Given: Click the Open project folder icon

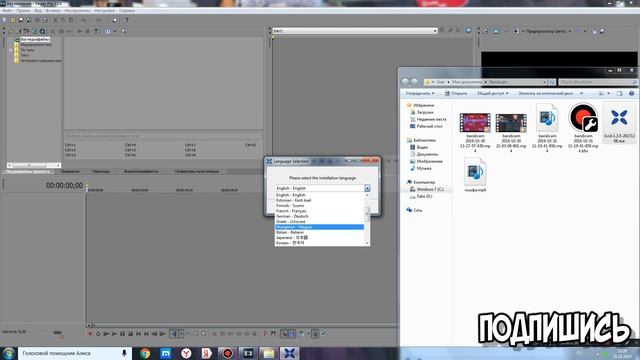Looking at the screenshot, I should (x=13, y=20).
